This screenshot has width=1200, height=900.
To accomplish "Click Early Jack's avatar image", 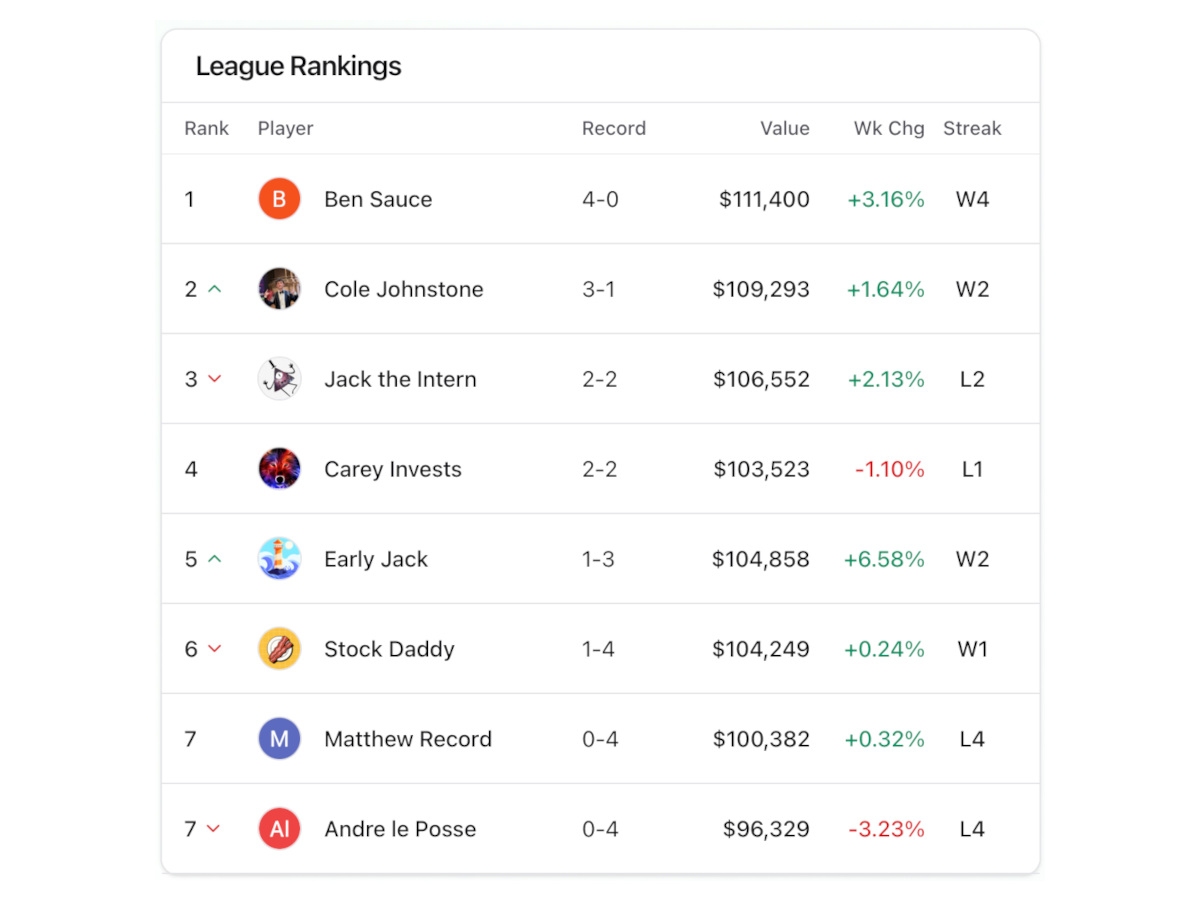I will tap(279, 558).
